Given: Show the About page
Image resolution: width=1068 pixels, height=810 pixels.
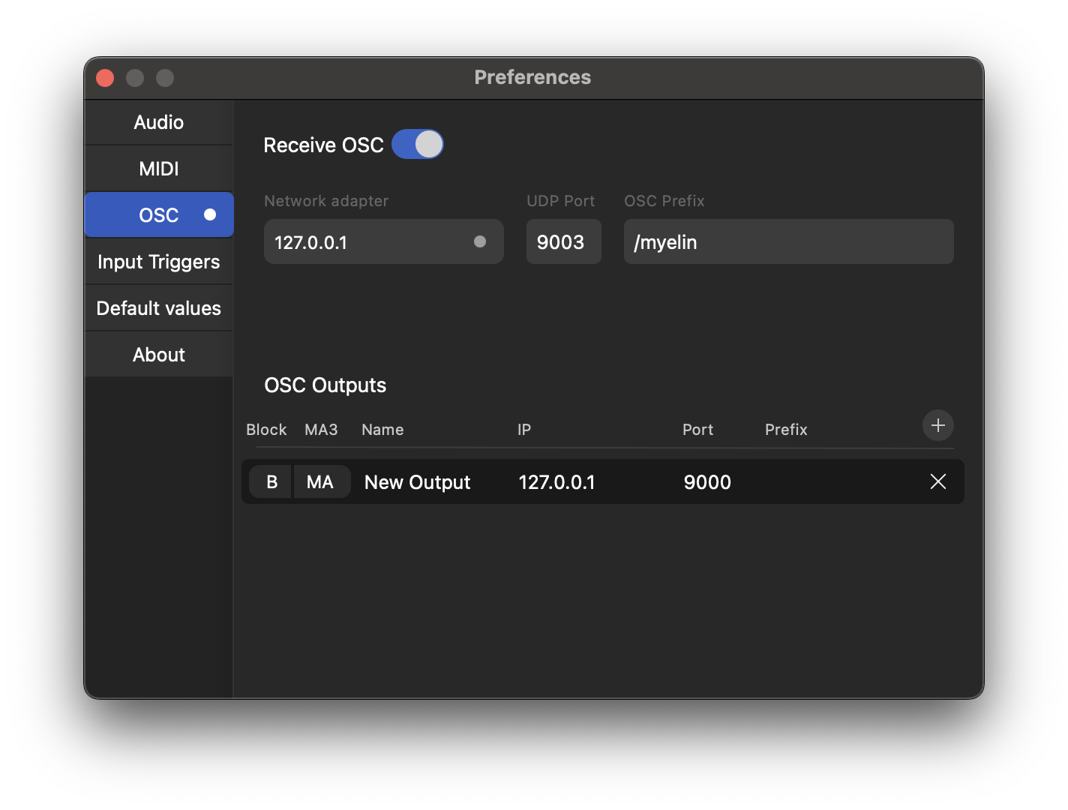Looking at the screenshot, I should tap(159, 354).
